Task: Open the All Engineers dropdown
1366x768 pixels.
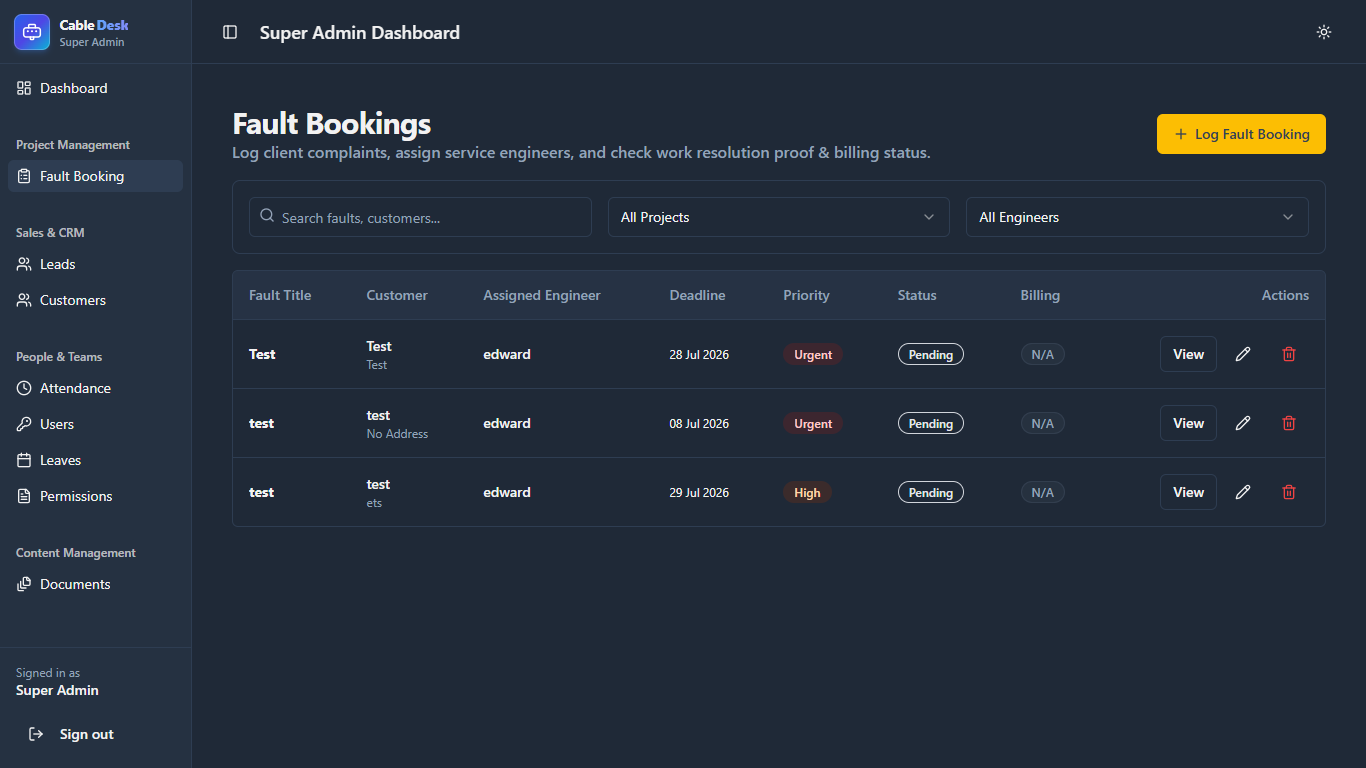Action: tap(1137, 217)
